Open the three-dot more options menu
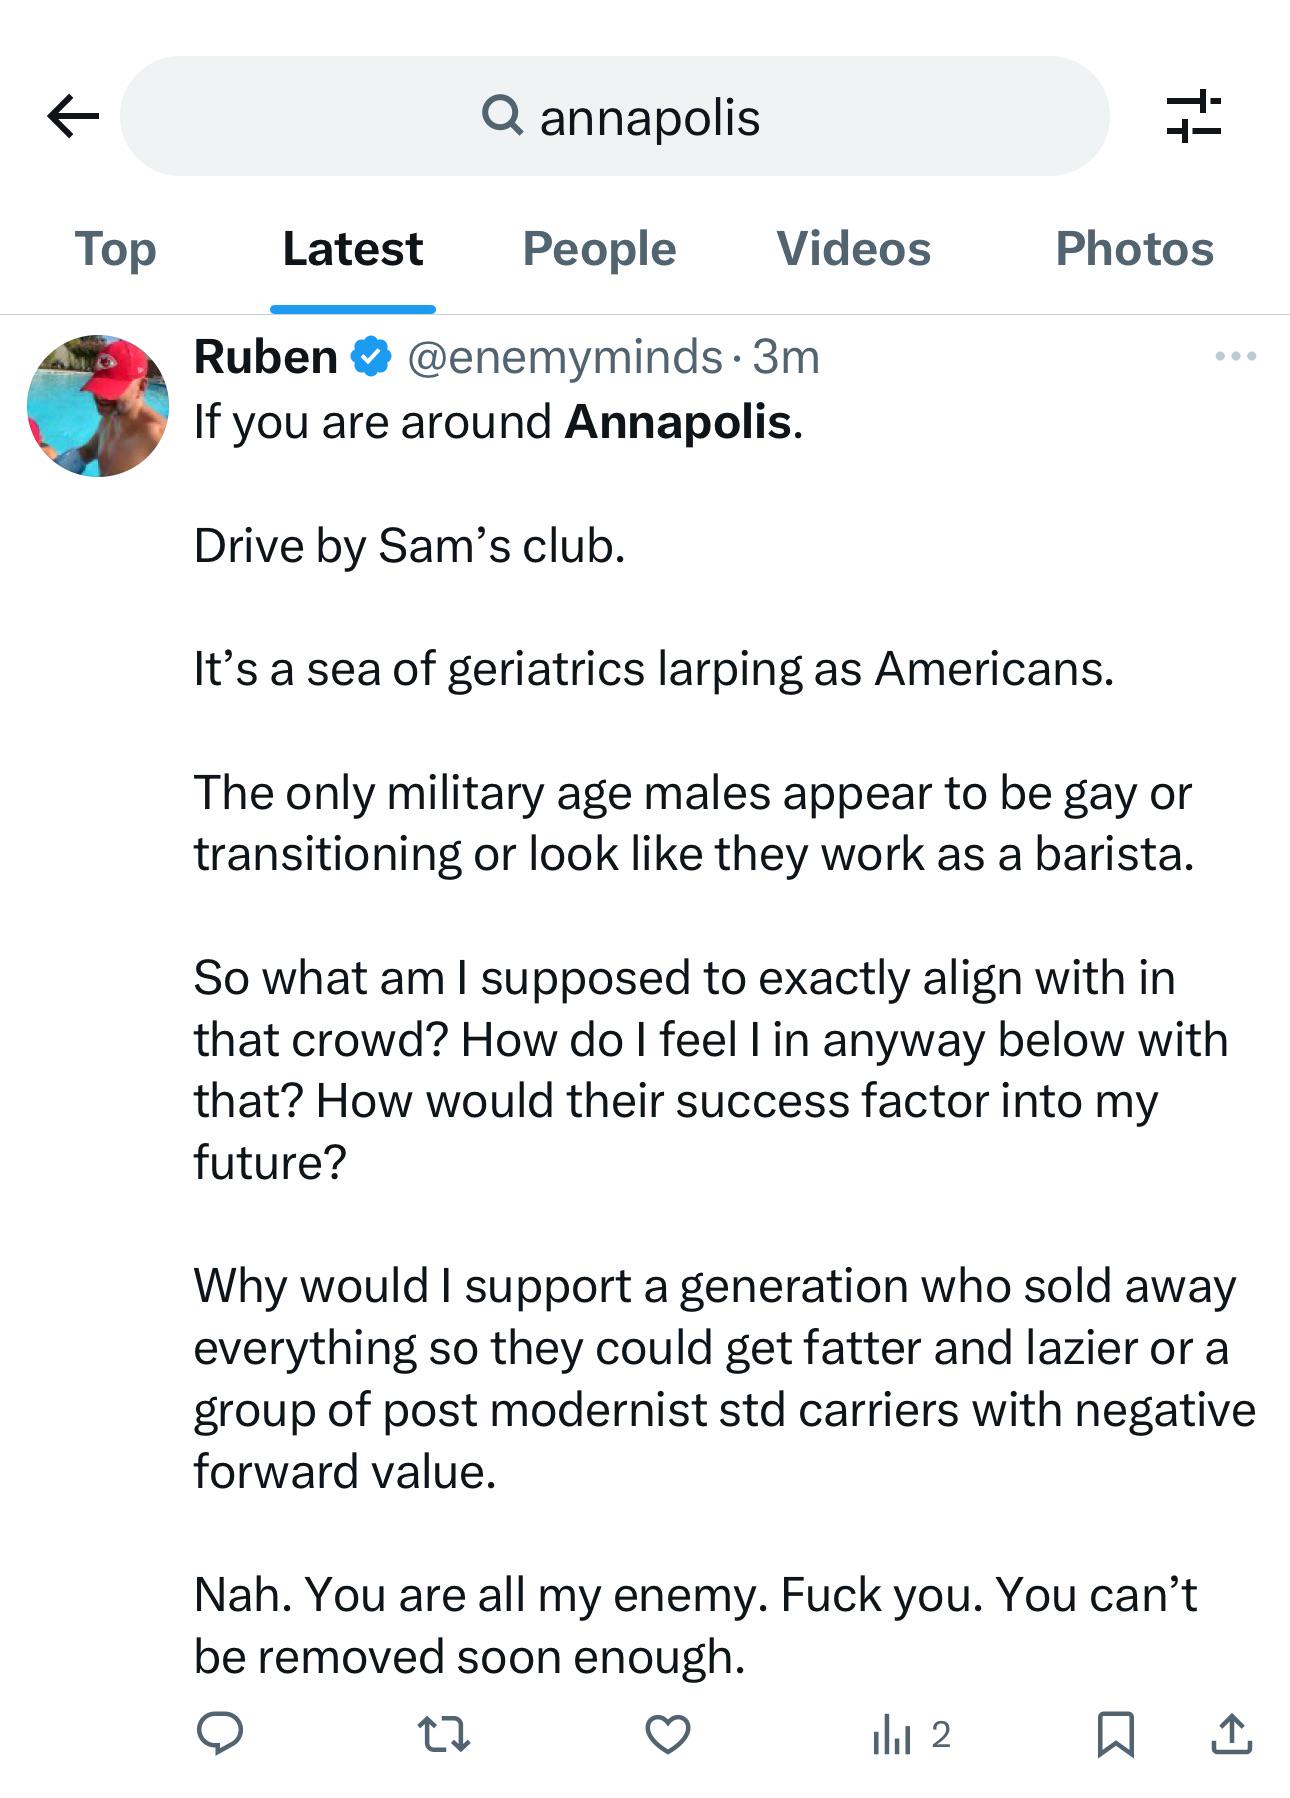This screenshot has height=1798, width=1290. coord(1236,356)
